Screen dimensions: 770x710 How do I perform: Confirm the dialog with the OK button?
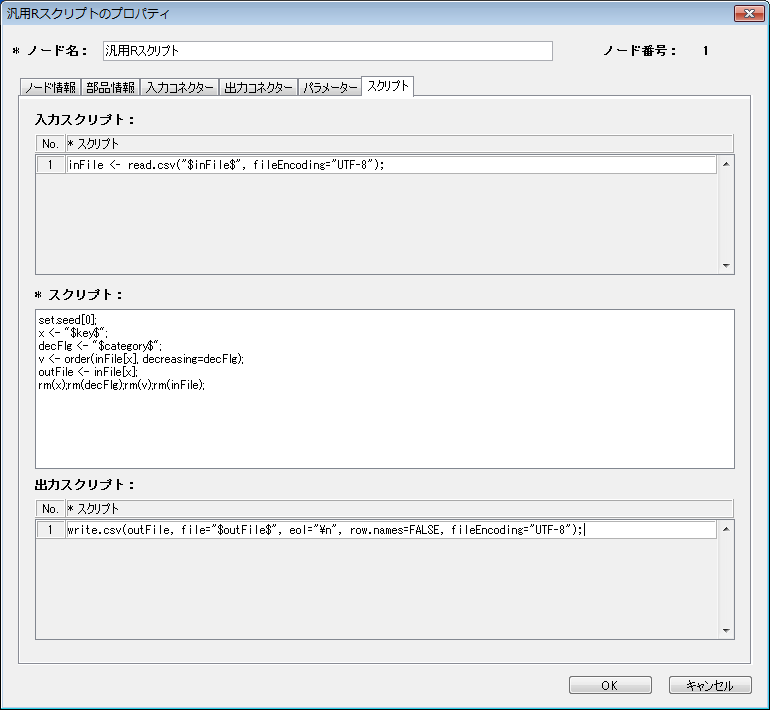(x=610, y=685)
